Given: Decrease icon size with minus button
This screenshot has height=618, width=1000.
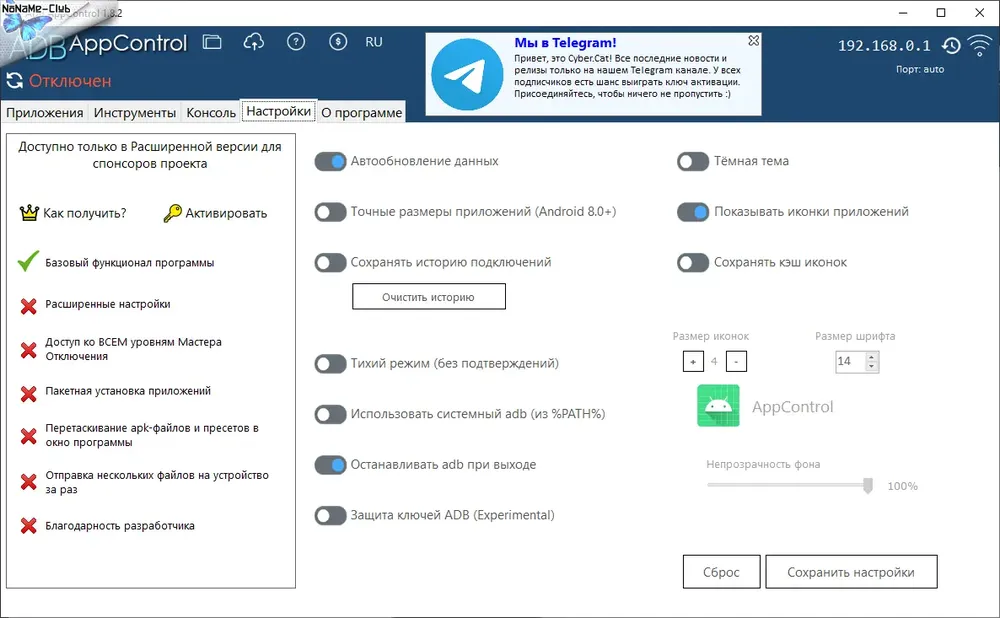Looking at the screenshot, I should tap(736, 362).
